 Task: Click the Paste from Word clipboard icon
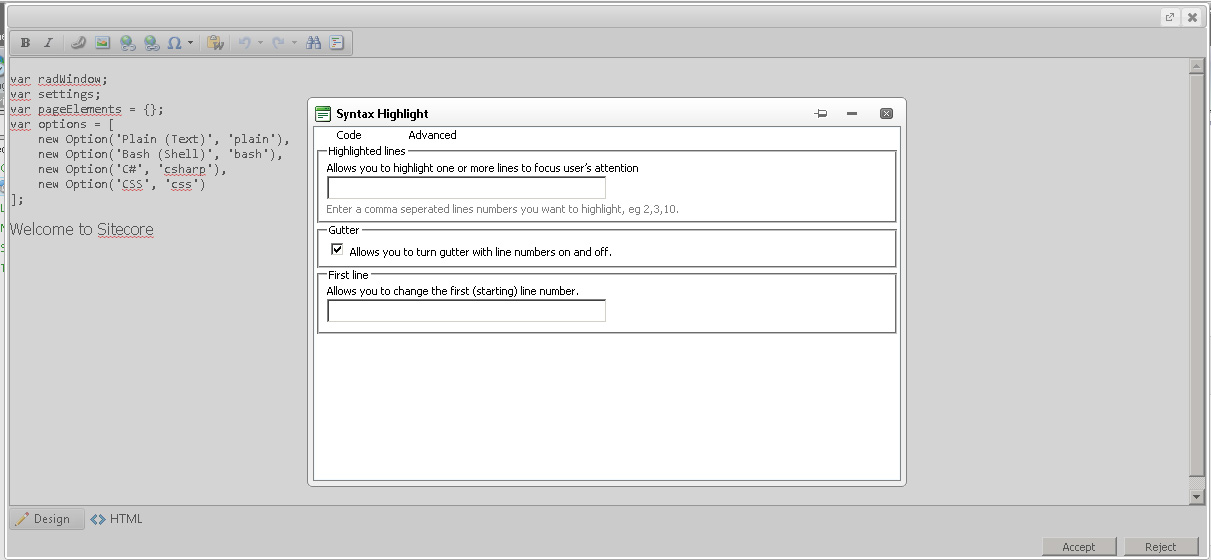(x=214, y=43)
